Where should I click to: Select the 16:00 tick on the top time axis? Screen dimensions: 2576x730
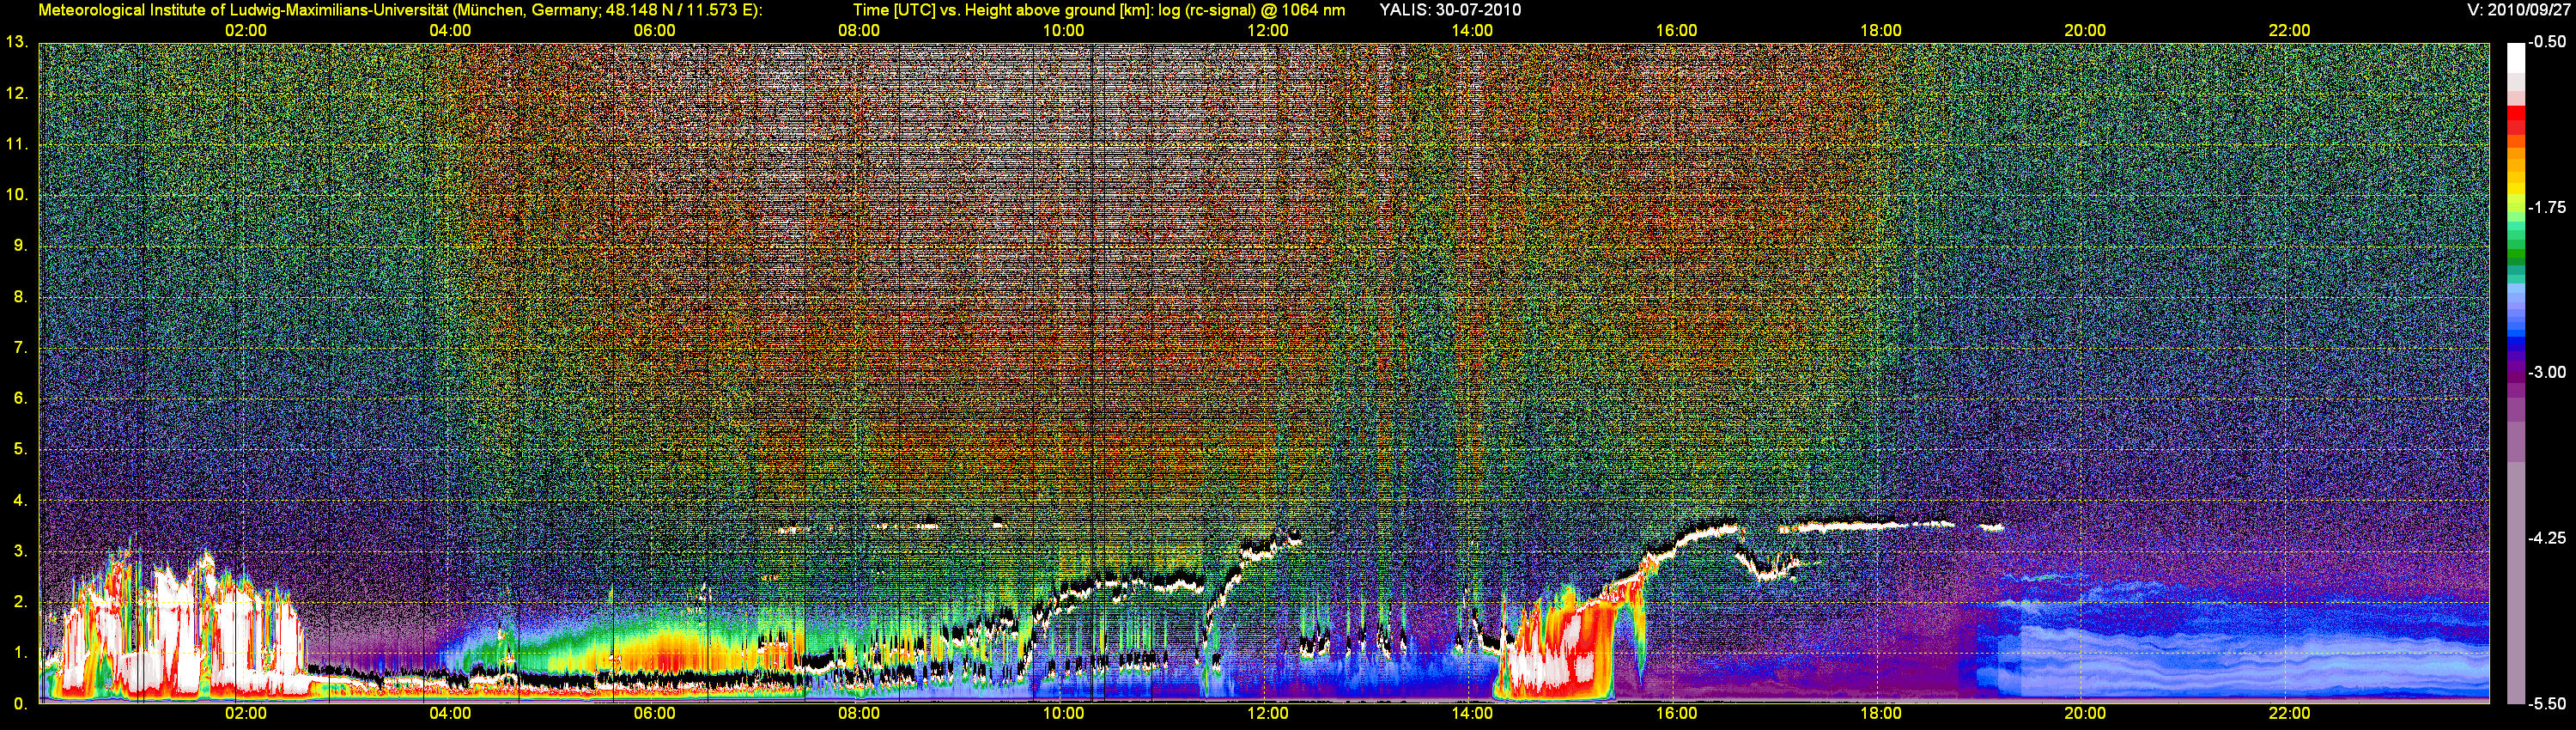(x=1676, y=30)
